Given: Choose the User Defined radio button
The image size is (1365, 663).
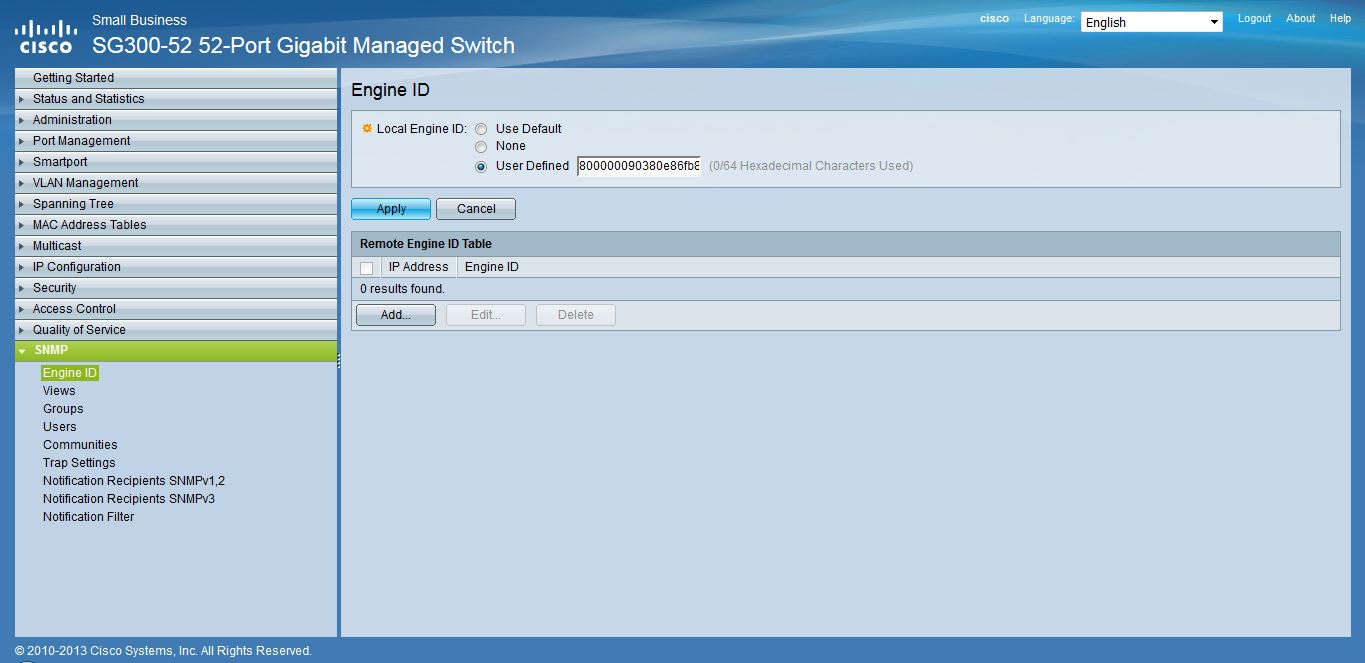Looking at the screenshot, I should 482,166.
